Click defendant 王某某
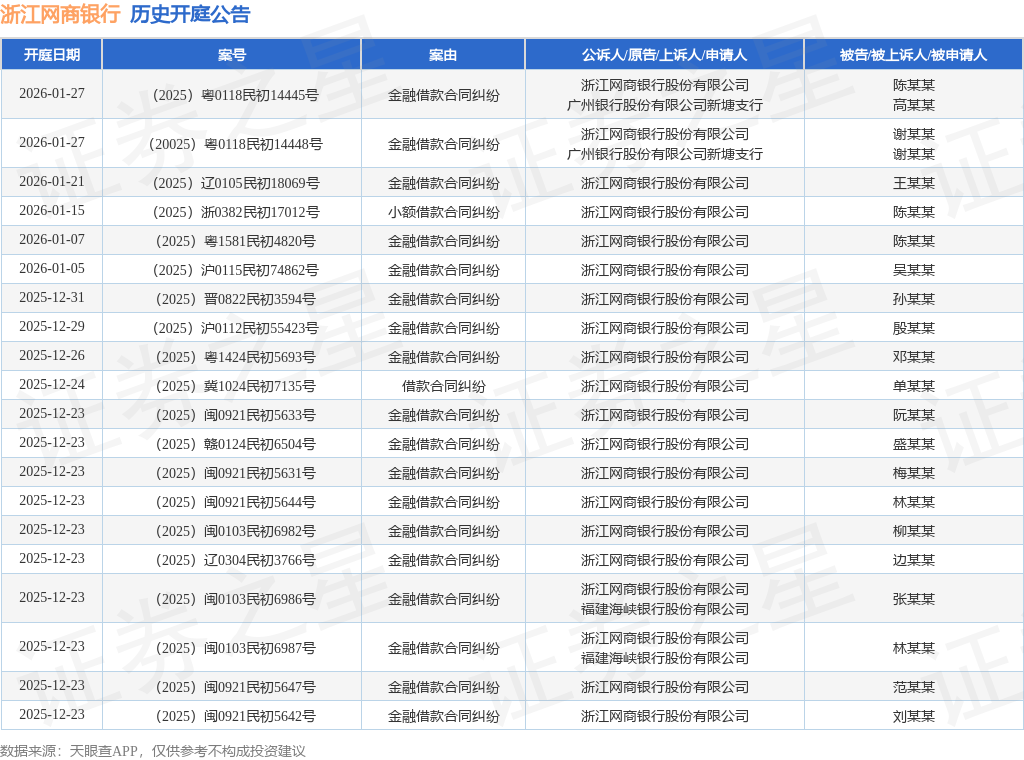 [914, 183]
